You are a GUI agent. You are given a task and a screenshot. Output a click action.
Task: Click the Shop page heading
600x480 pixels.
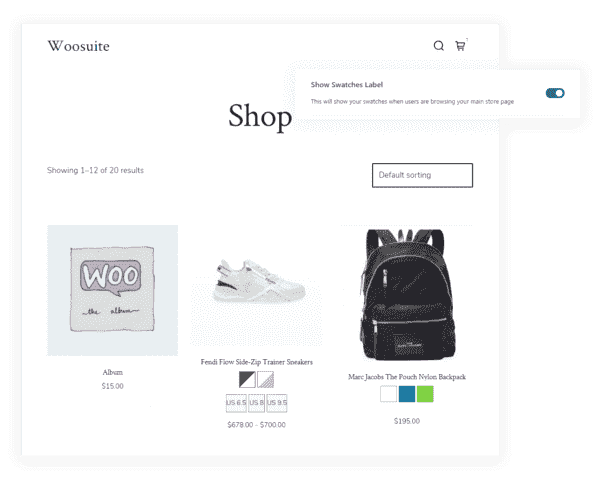[260, 117]
